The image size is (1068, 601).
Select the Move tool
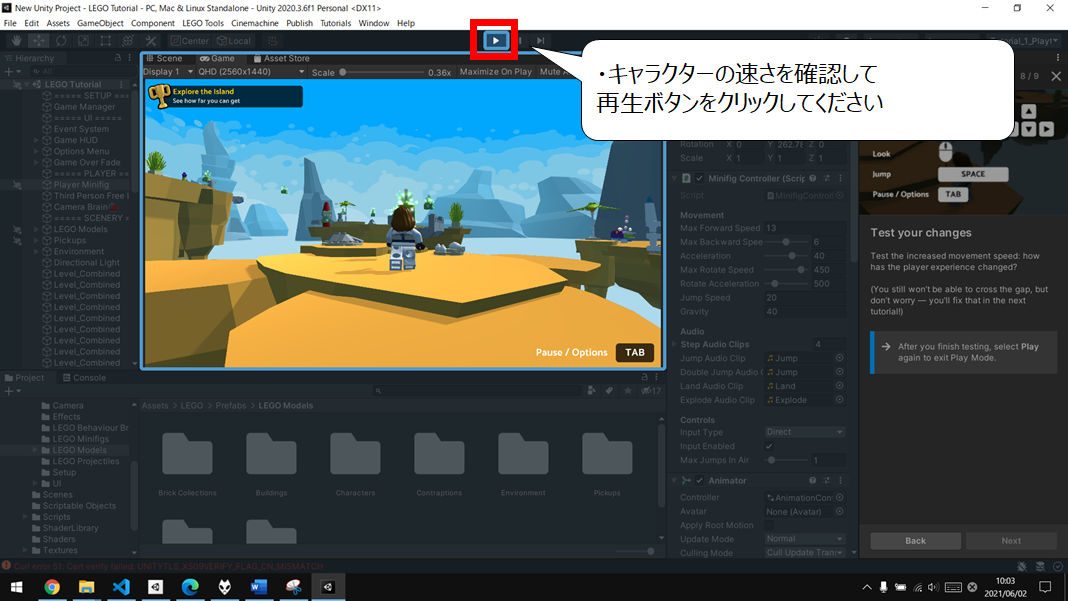click(39, 41)
